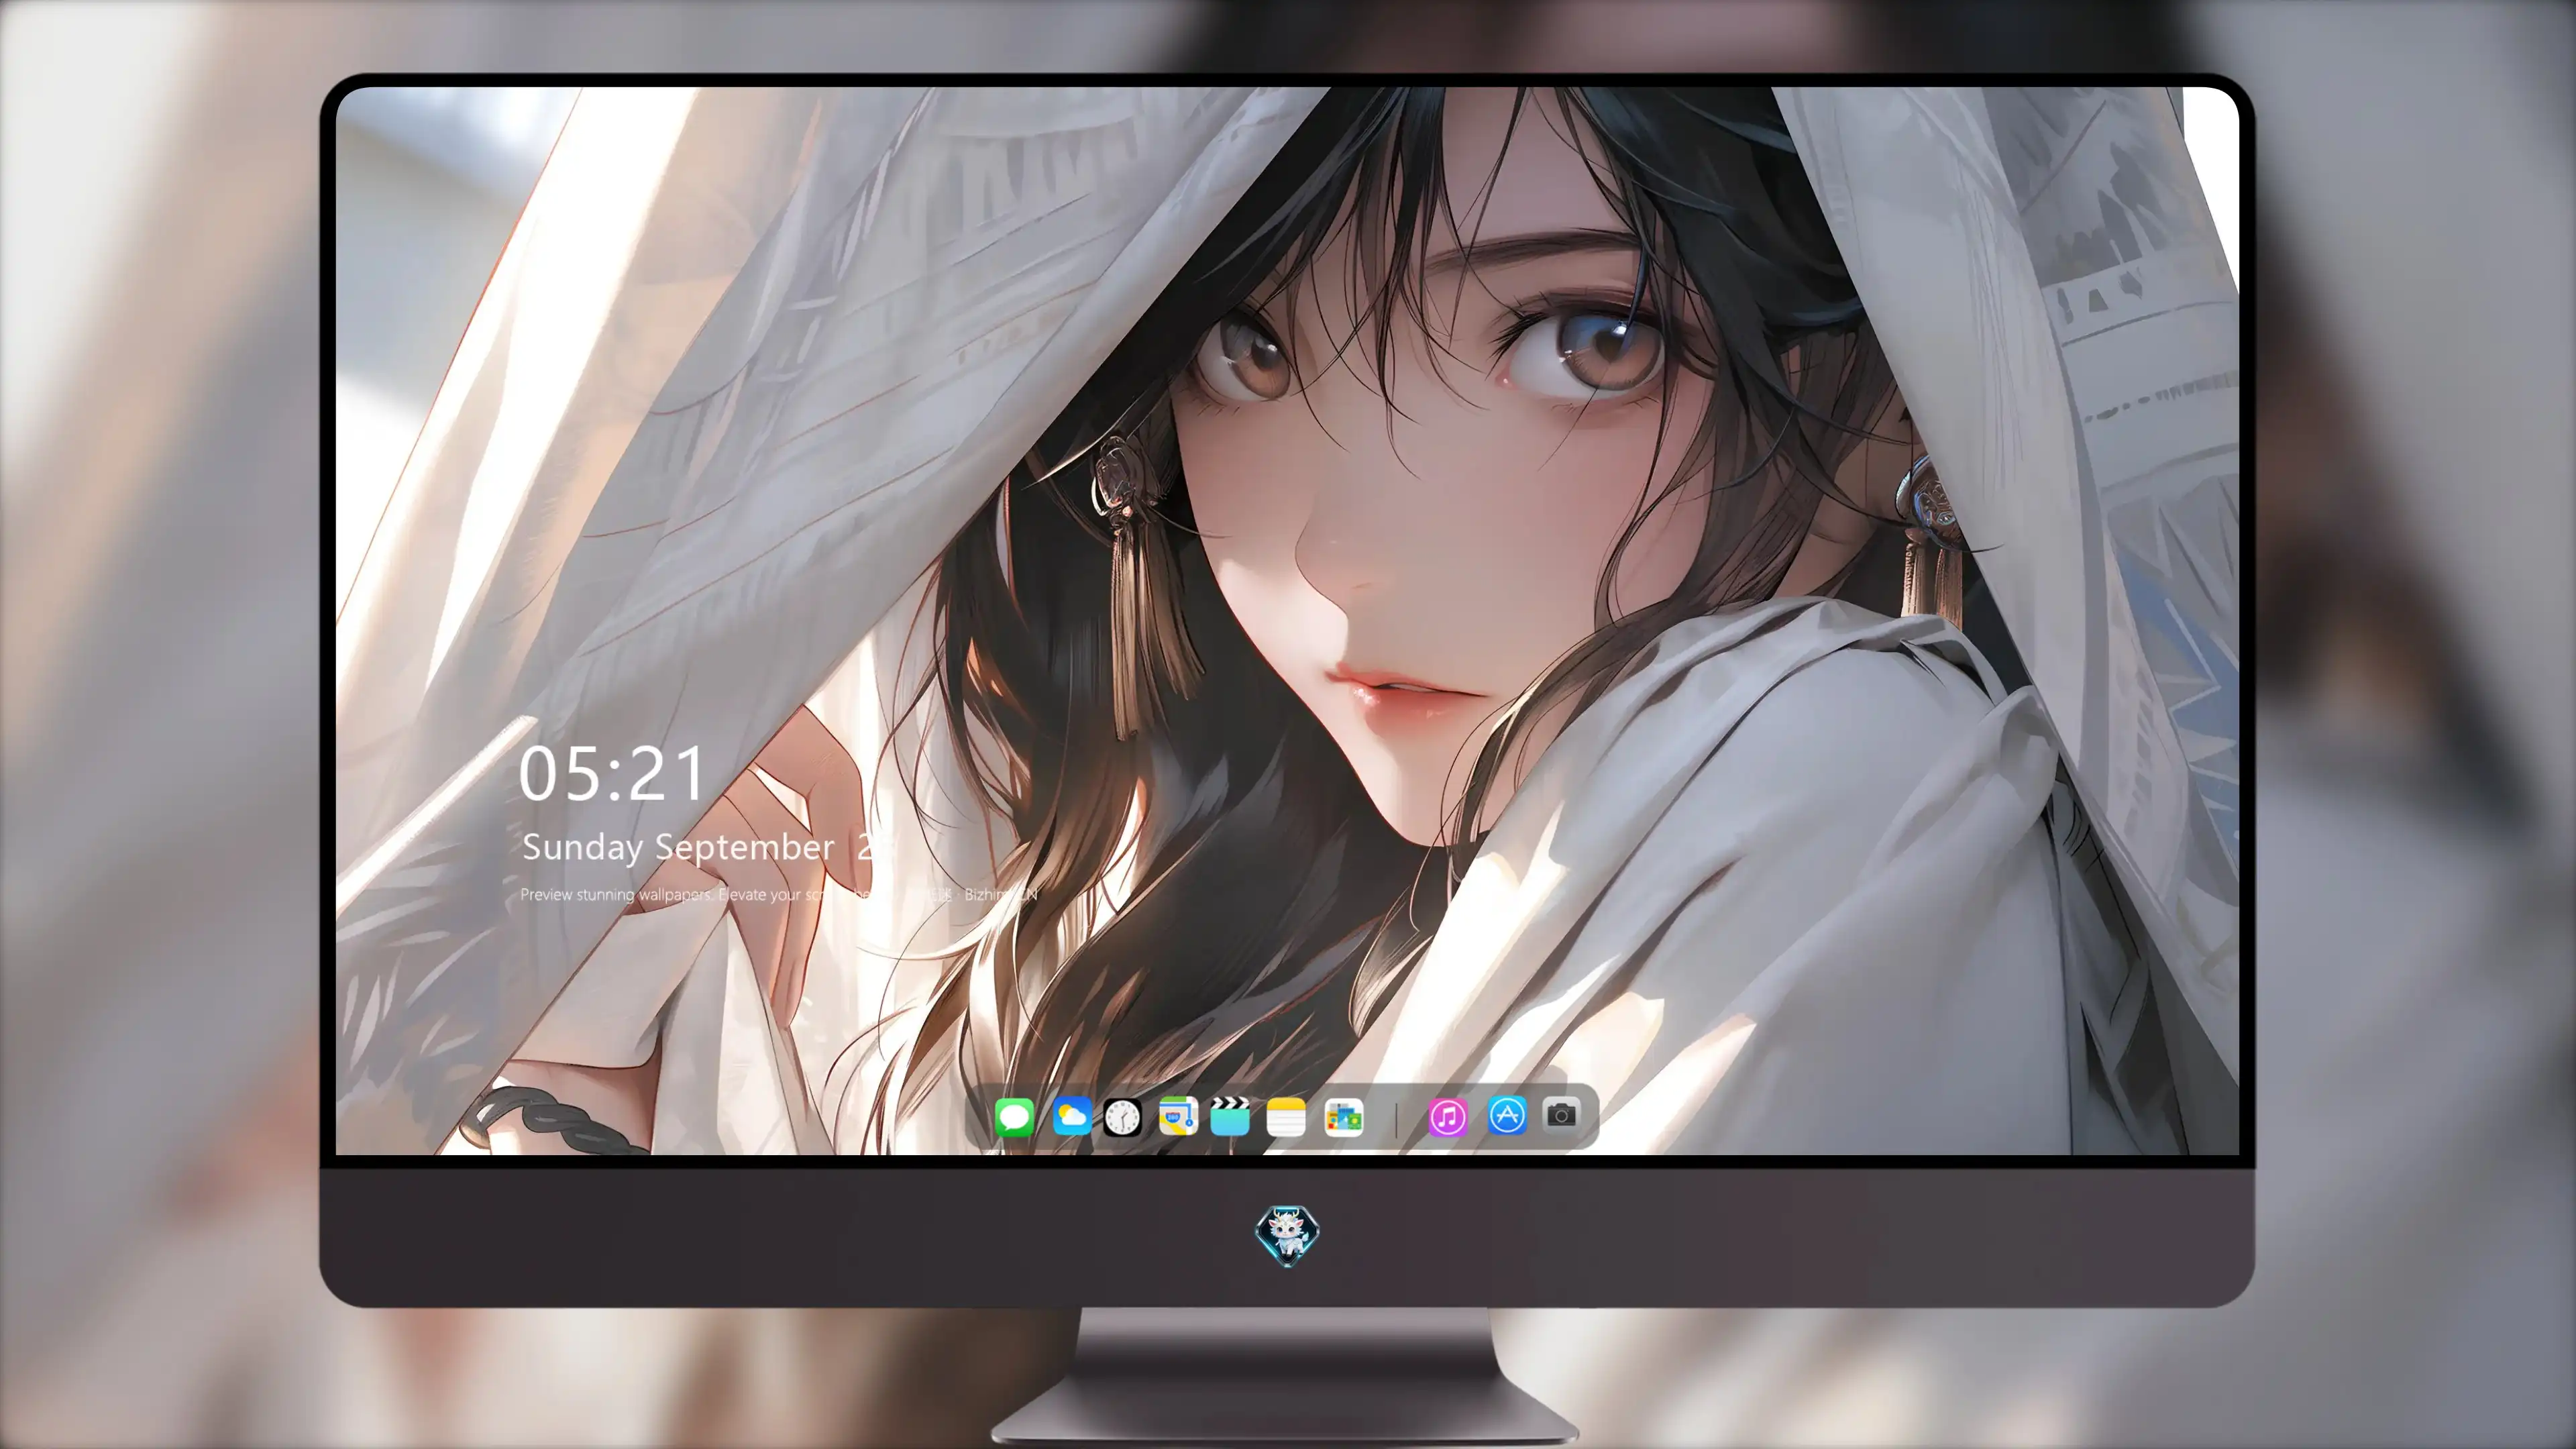Open the Maps app in the dock
The height and width of the screenshot is (1449, 2576).
(1178, 1116)
